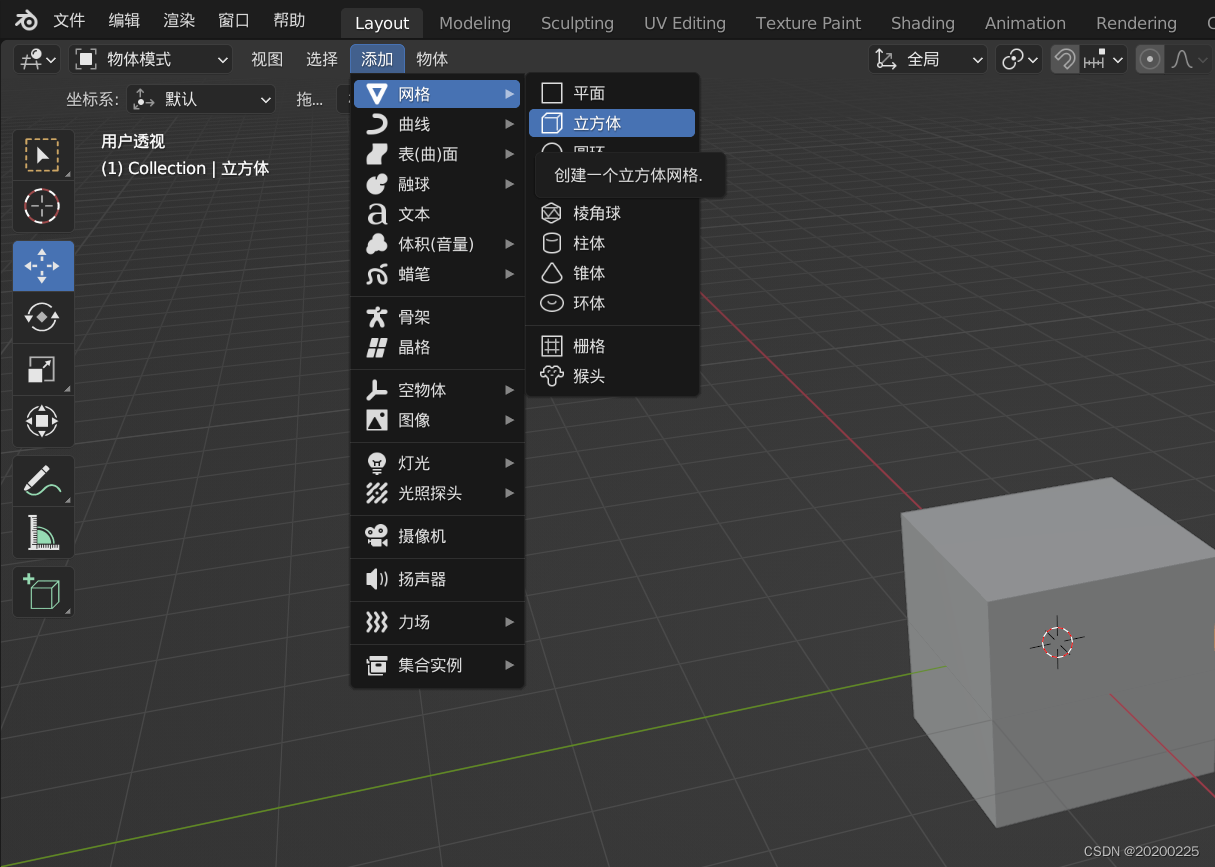The width and height of the screenshot is (1215, 867).
Task: Open the 选择 viewport menu
Action: click(x=322, y=60)
